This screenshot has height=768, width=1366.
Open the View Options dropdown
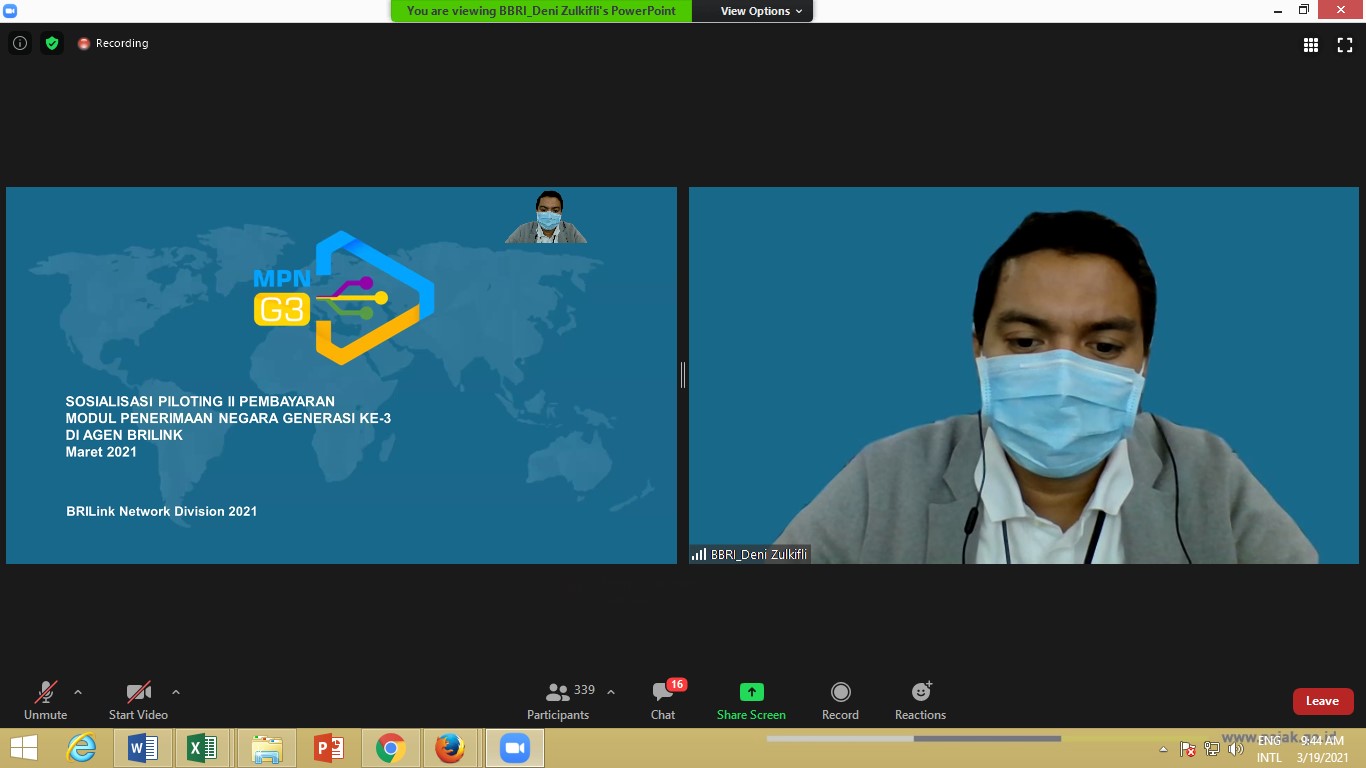pos(761,11)
